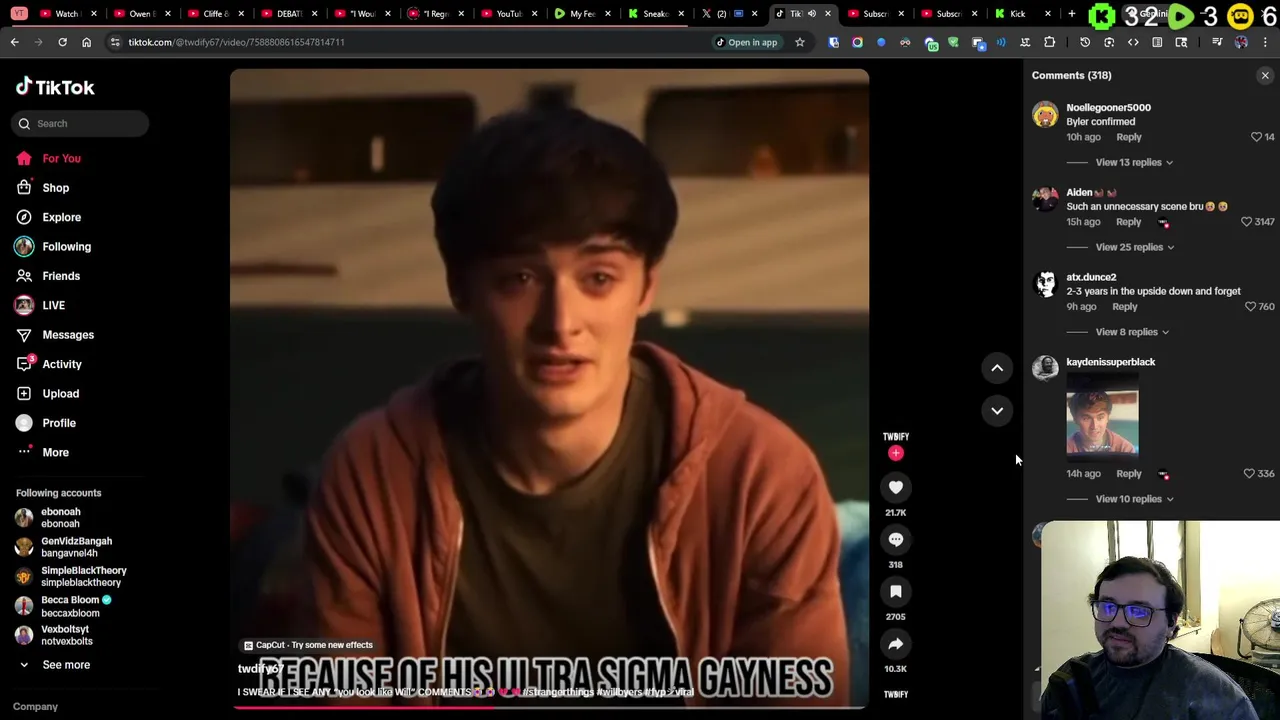
Task: Open Vexboltsyt following account
Action: (66, 635)
